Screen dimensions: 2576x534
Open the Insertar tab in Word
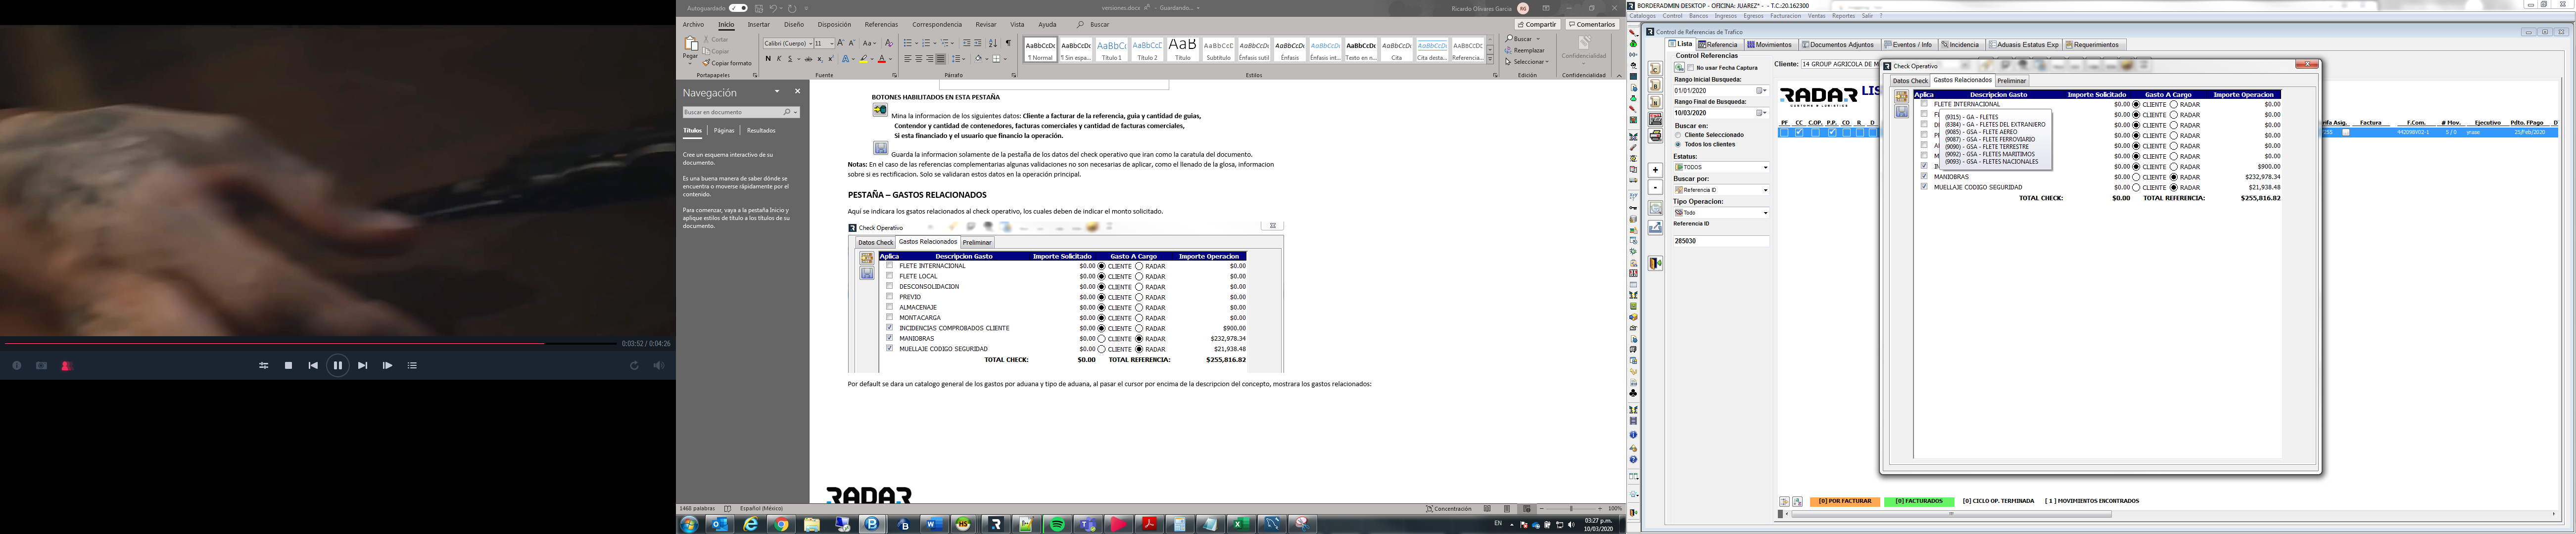pos(759,25)
